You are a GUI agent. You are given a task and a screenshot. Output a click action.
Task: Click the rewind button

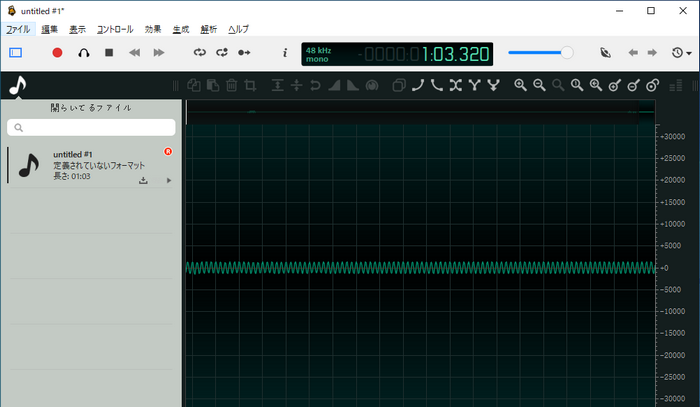135,52
